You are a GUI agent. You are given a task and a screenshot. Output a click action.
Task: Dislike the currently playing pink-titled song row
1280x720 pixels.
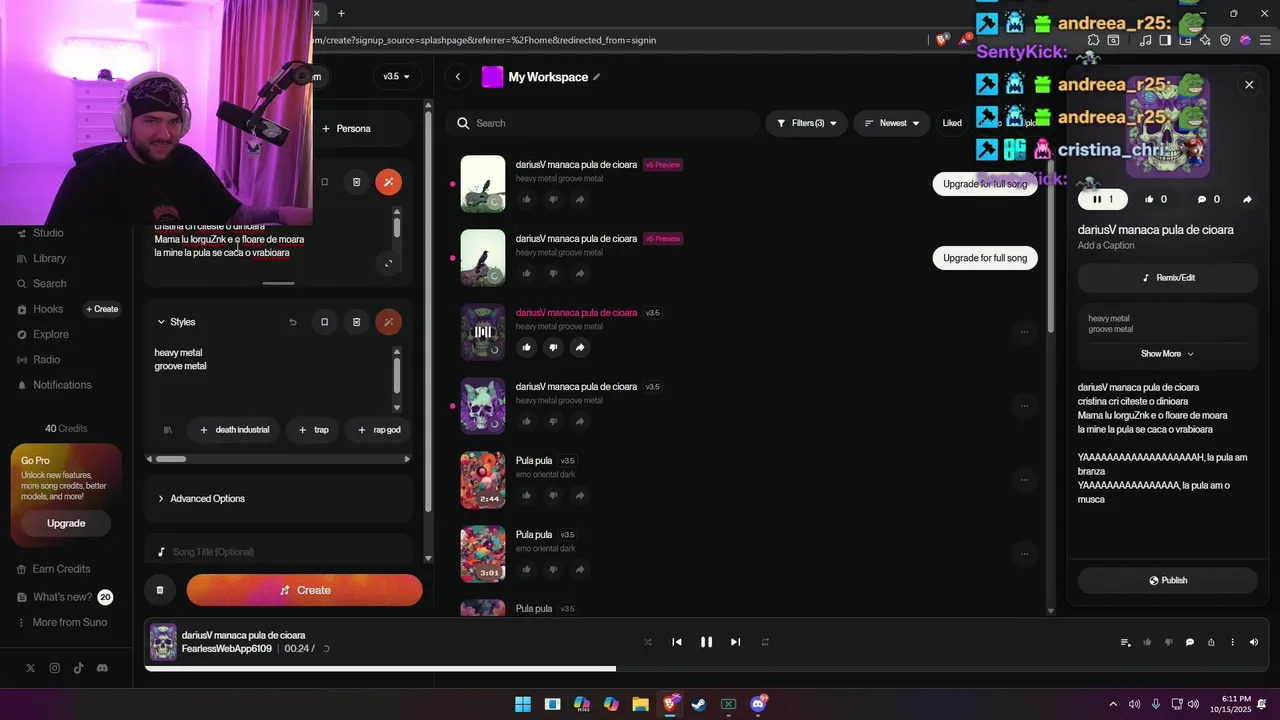click(553, 347)
